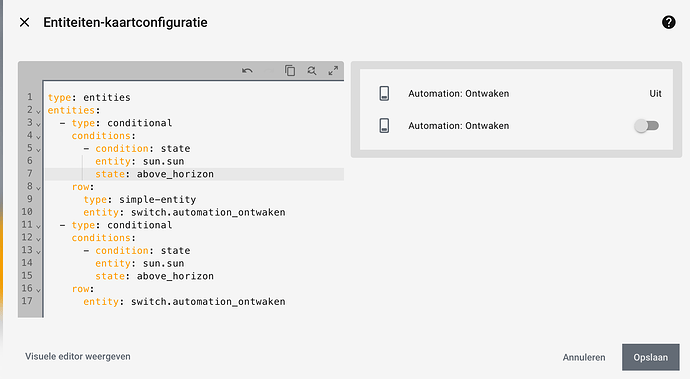This screenshot has height=379, width=690.
Task: Place cursor on 'type: simple-entity' line
Action: tap(139, 200)
